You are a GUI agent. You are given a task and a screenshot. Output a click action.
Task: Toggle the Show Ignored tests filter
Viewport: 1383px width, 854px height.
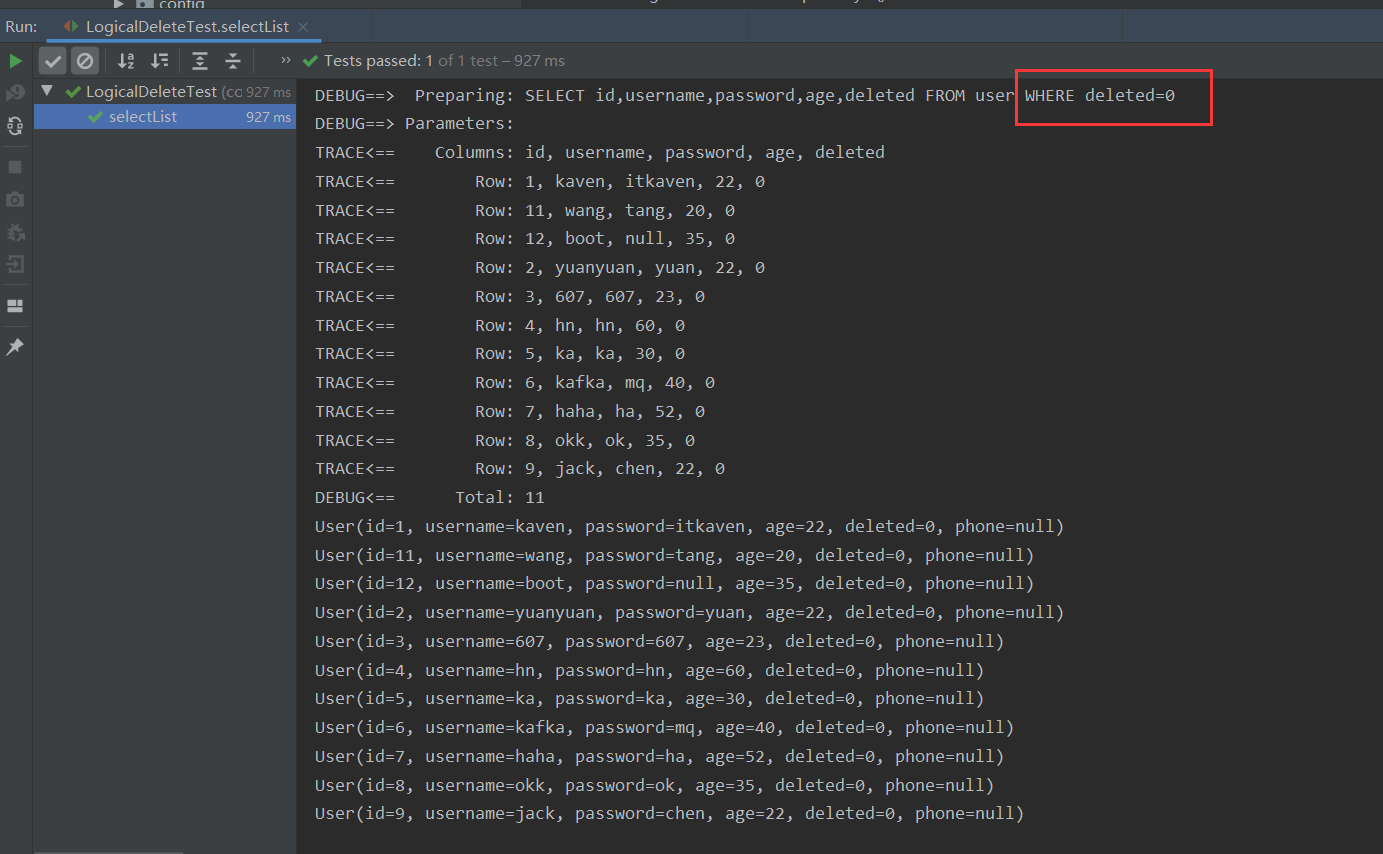point(85,61)
